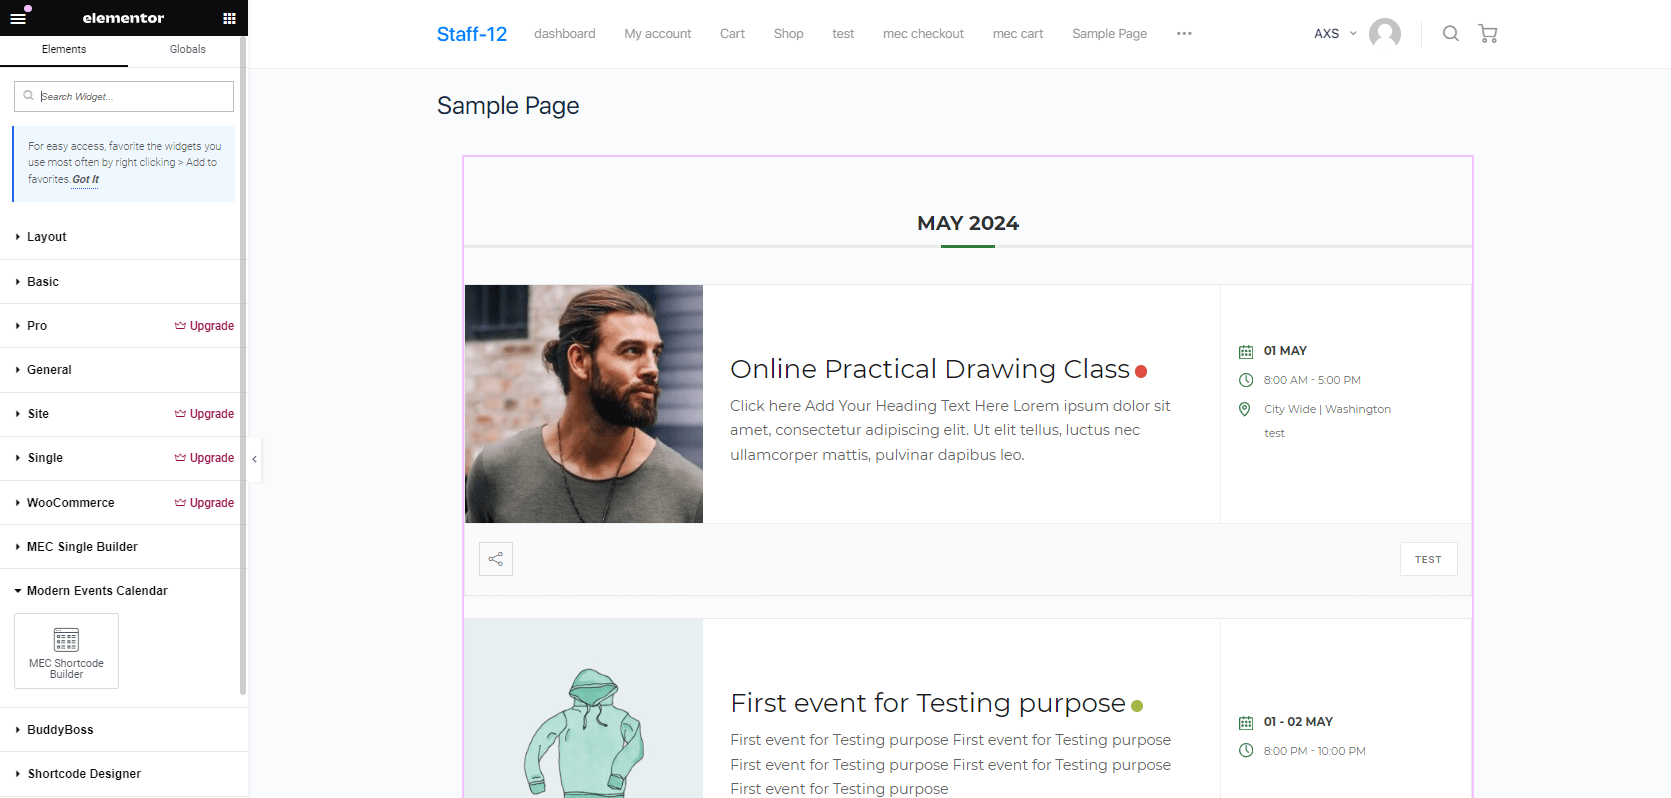Expand the Basic widget category

pos(43,282)
